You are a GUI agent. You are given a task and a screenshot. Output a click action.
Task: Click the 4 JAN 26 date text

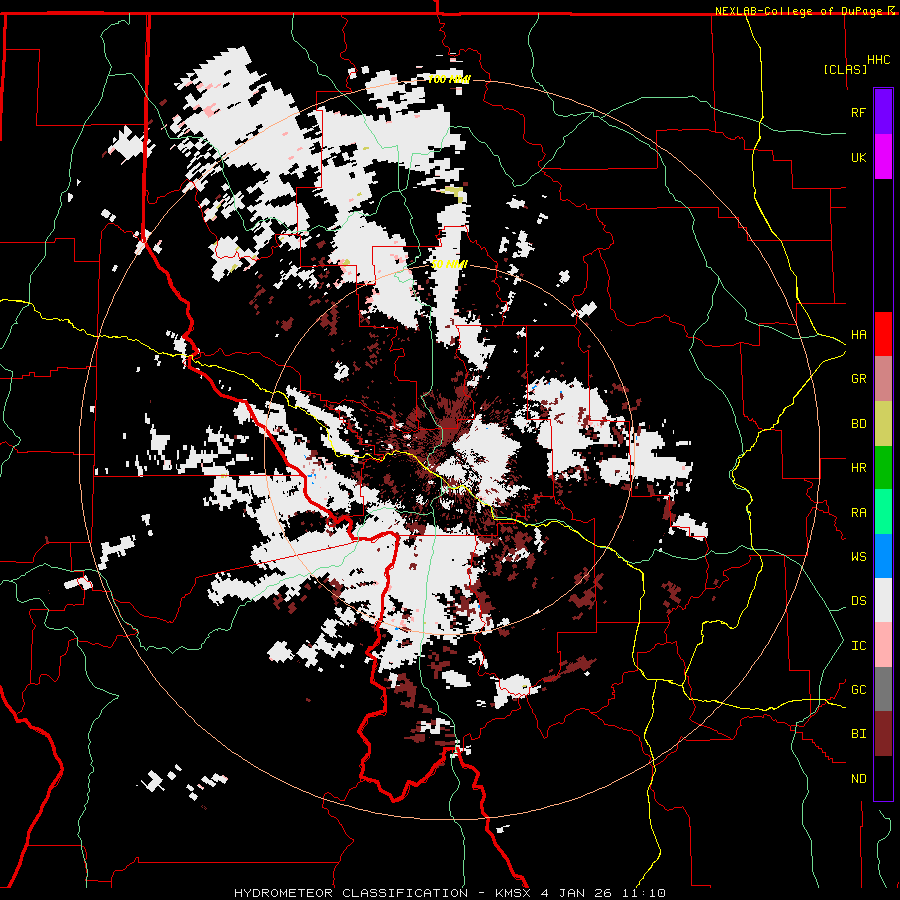coord(577,893)
